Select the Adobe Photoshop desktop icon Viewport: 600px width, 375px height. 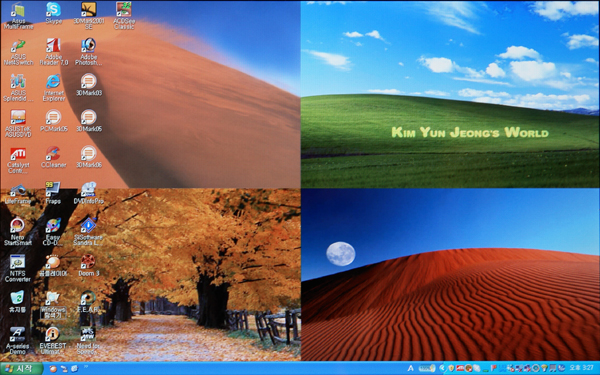pyautogui.click(x=89, y=51)
